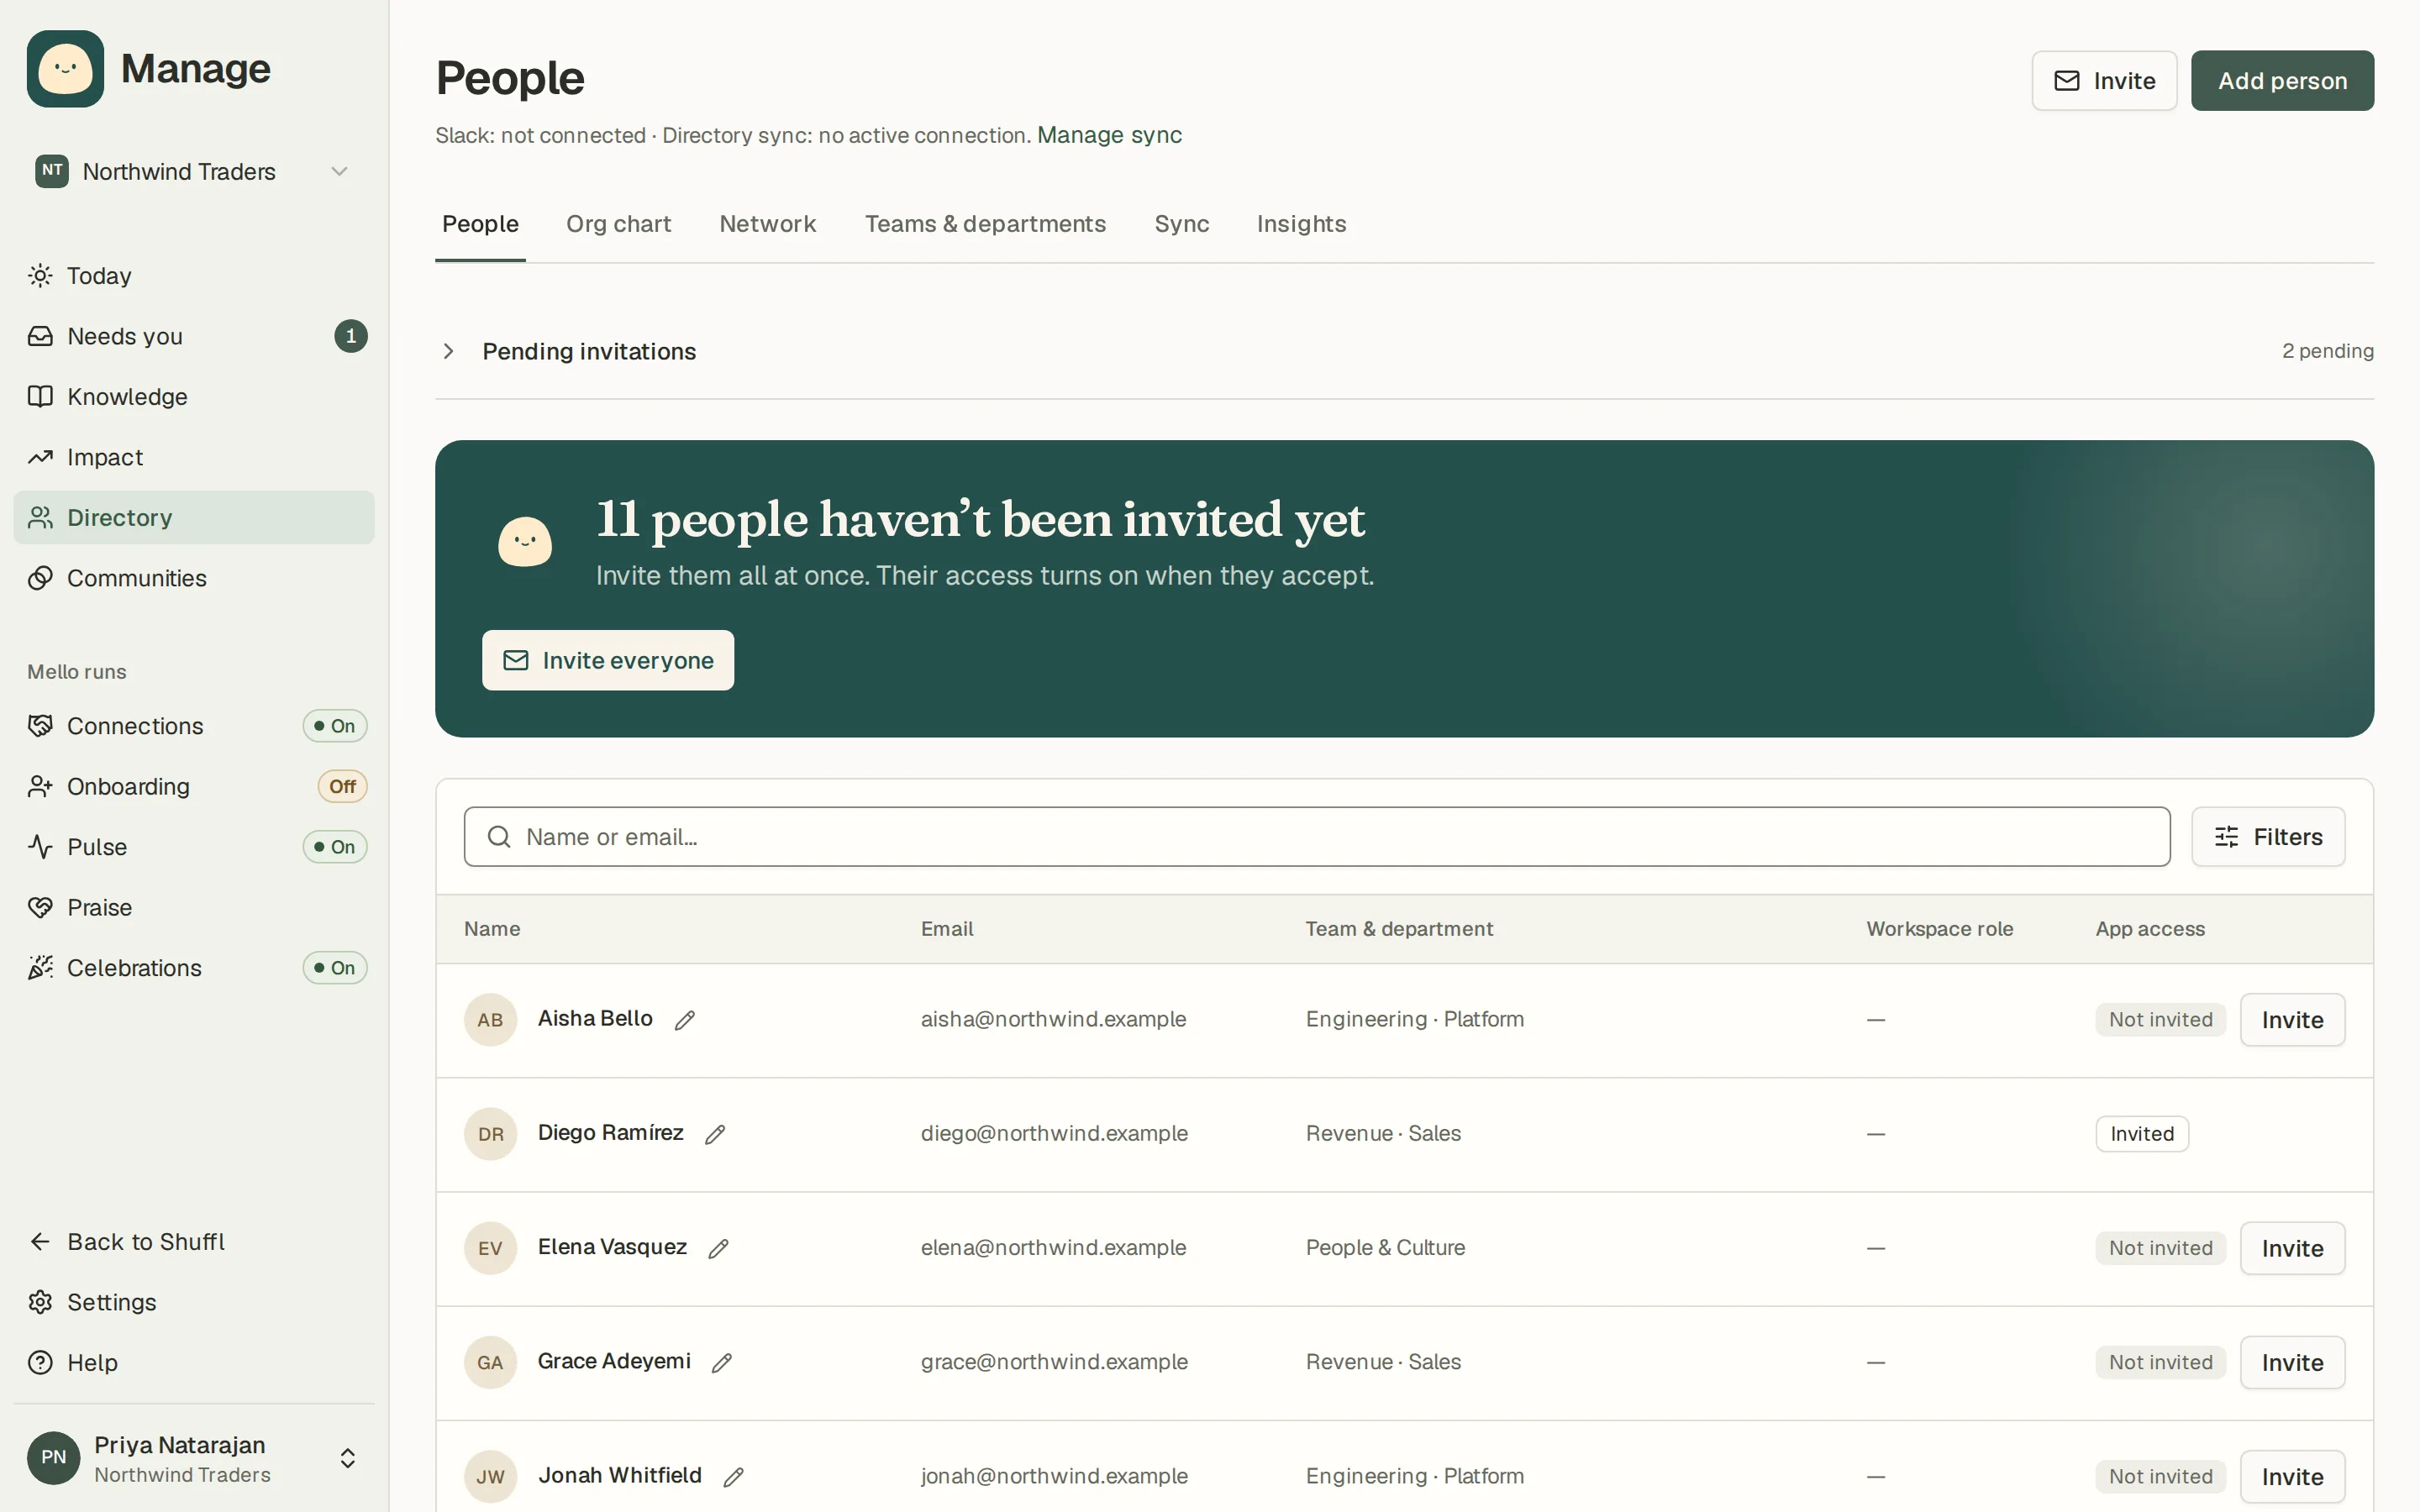The width and height of the screenshot is (2420, 1512).
Task: Open the Northwind Traders workspace dropdown
Action: pos(193,172)
